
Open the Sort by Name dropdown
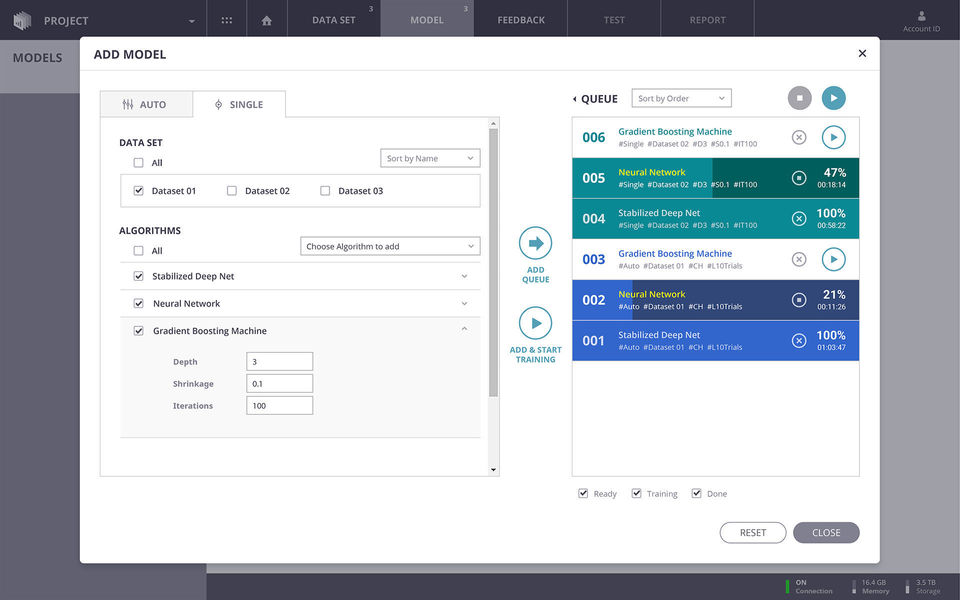click(430, 159)
